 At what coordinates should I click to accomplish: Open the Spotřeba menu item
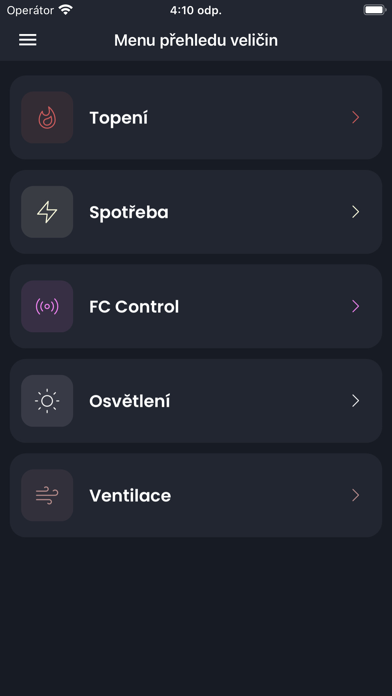[196, 212]
